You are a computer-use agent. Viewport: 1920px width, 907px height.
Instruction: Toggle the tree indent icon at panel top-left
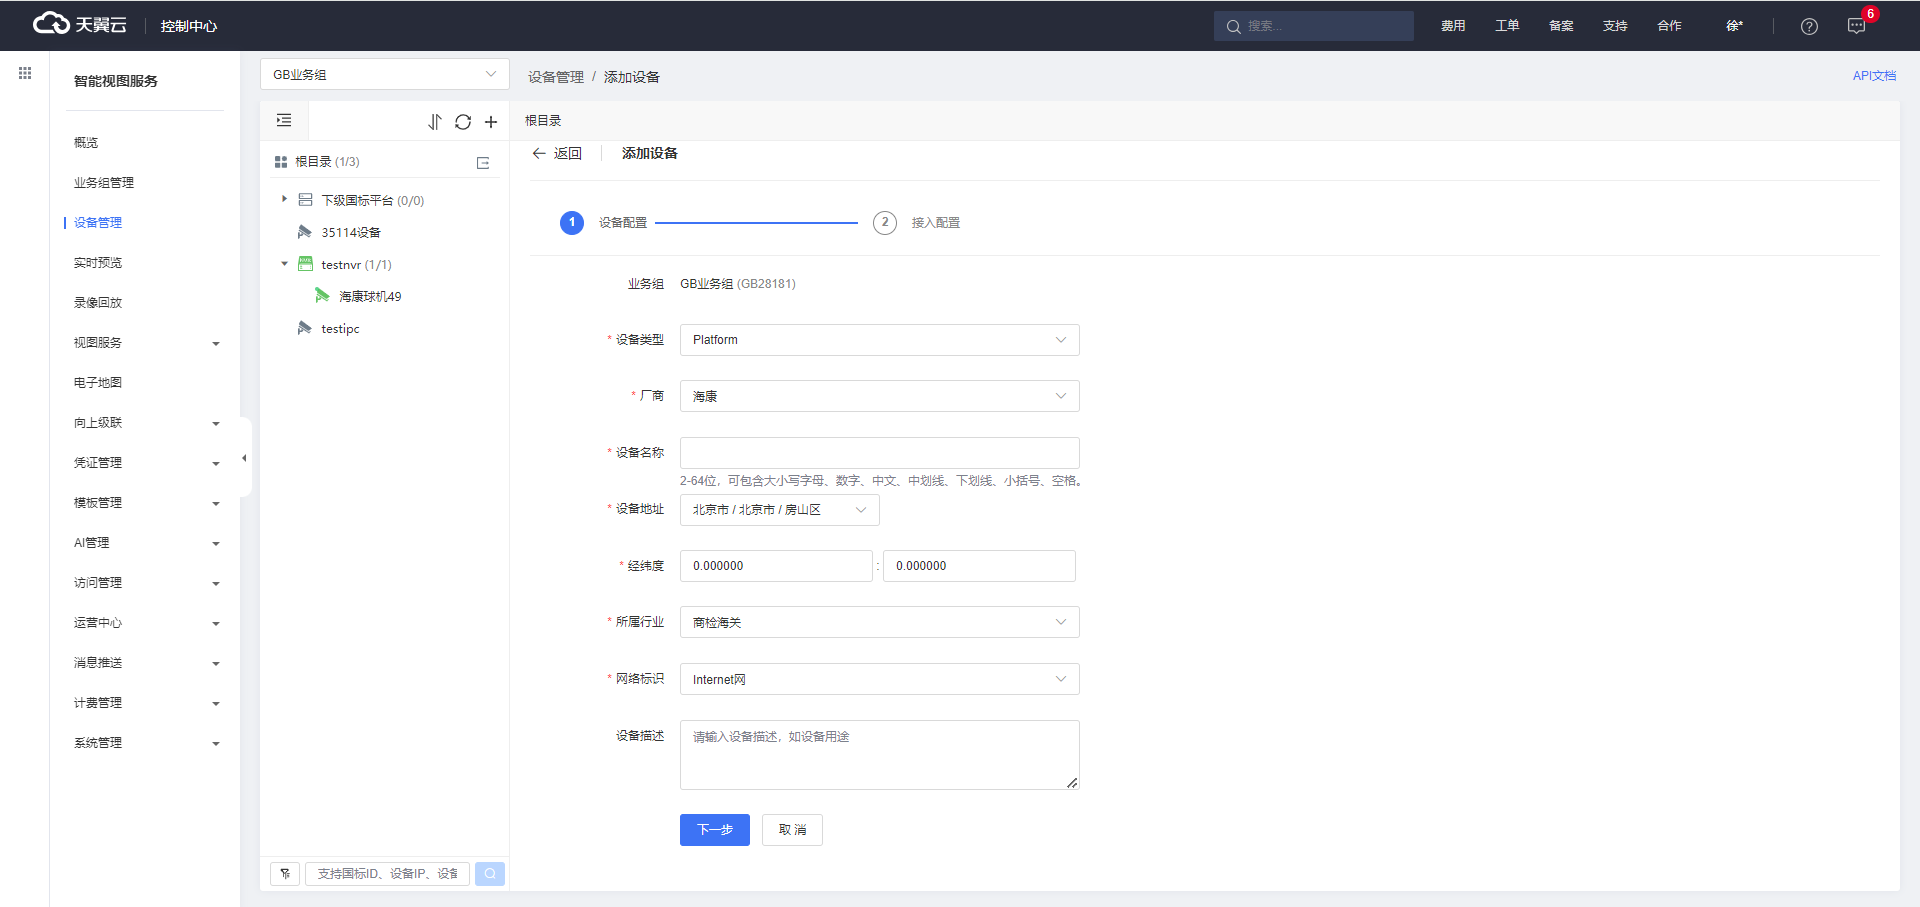pos(284,121)
